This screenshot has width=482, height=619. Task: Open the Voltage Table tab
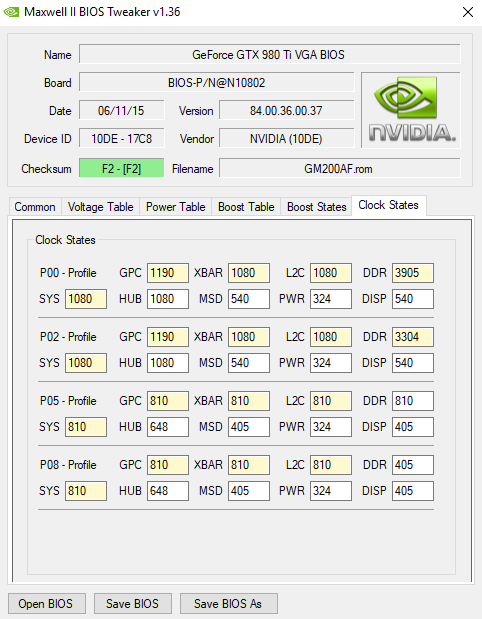click(x=100, y=207)
